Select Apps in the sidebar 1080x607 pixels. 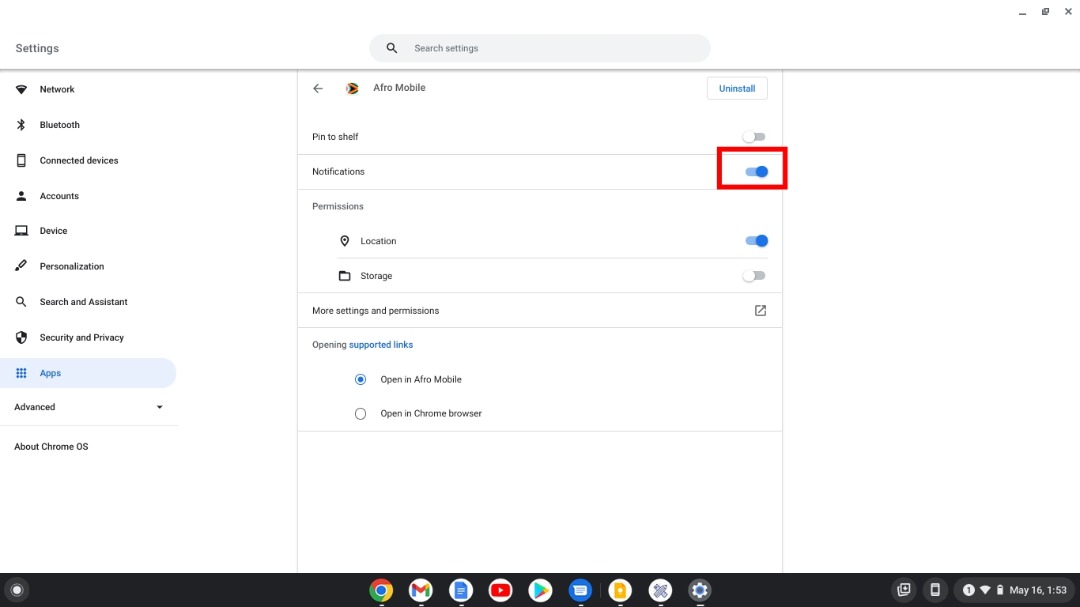tap(88, 373)
